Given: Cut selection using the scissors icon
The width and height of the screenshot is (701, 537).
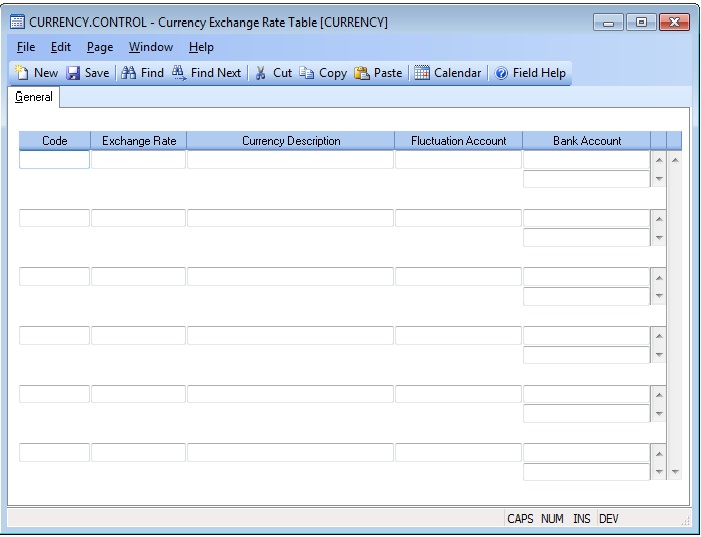Looking at the screenshot, I should [x=260, y=73].
